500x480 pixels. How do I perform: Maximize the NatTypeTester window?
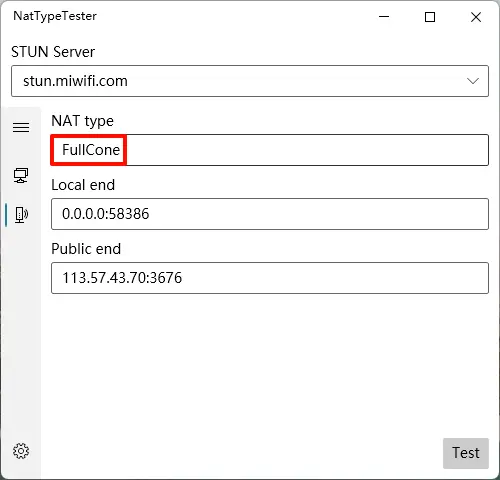tap(430, 17)
